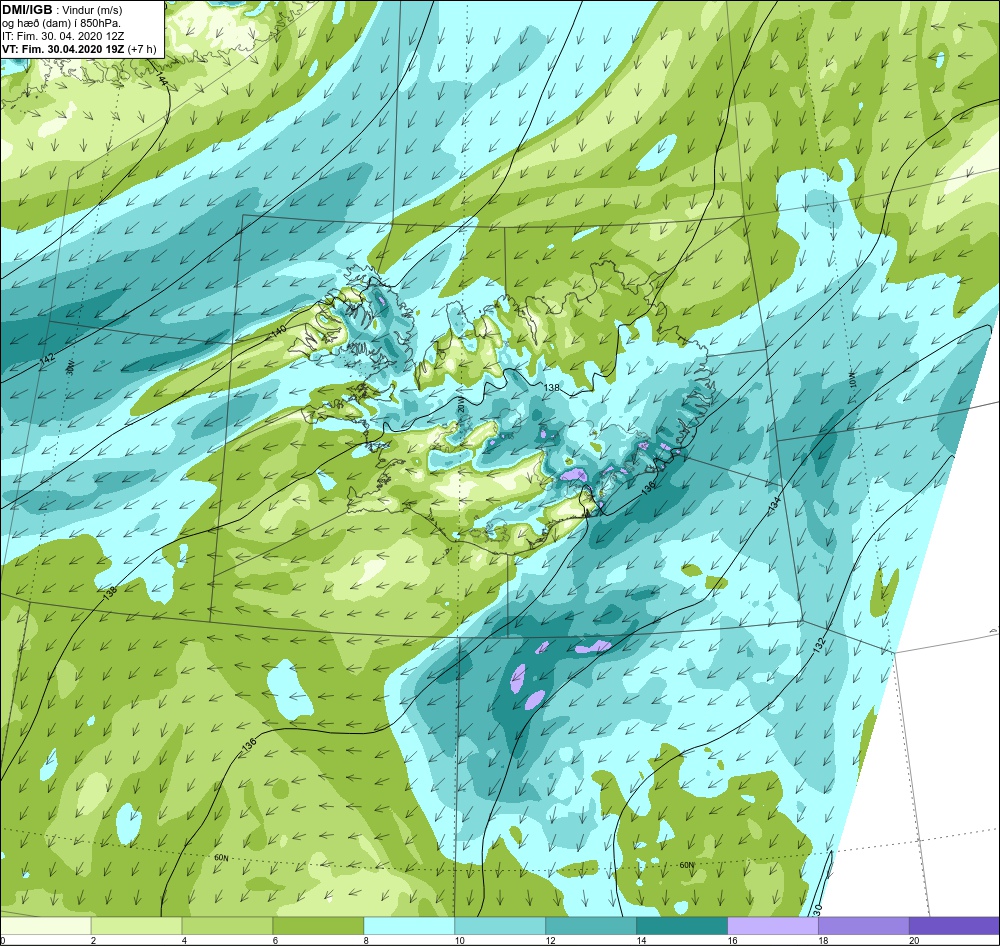Select the 'VT: Fim. 30.04.2020 19Z (+7 h)' line
The height and width of the screenshot is (946, 1000).
79,49
